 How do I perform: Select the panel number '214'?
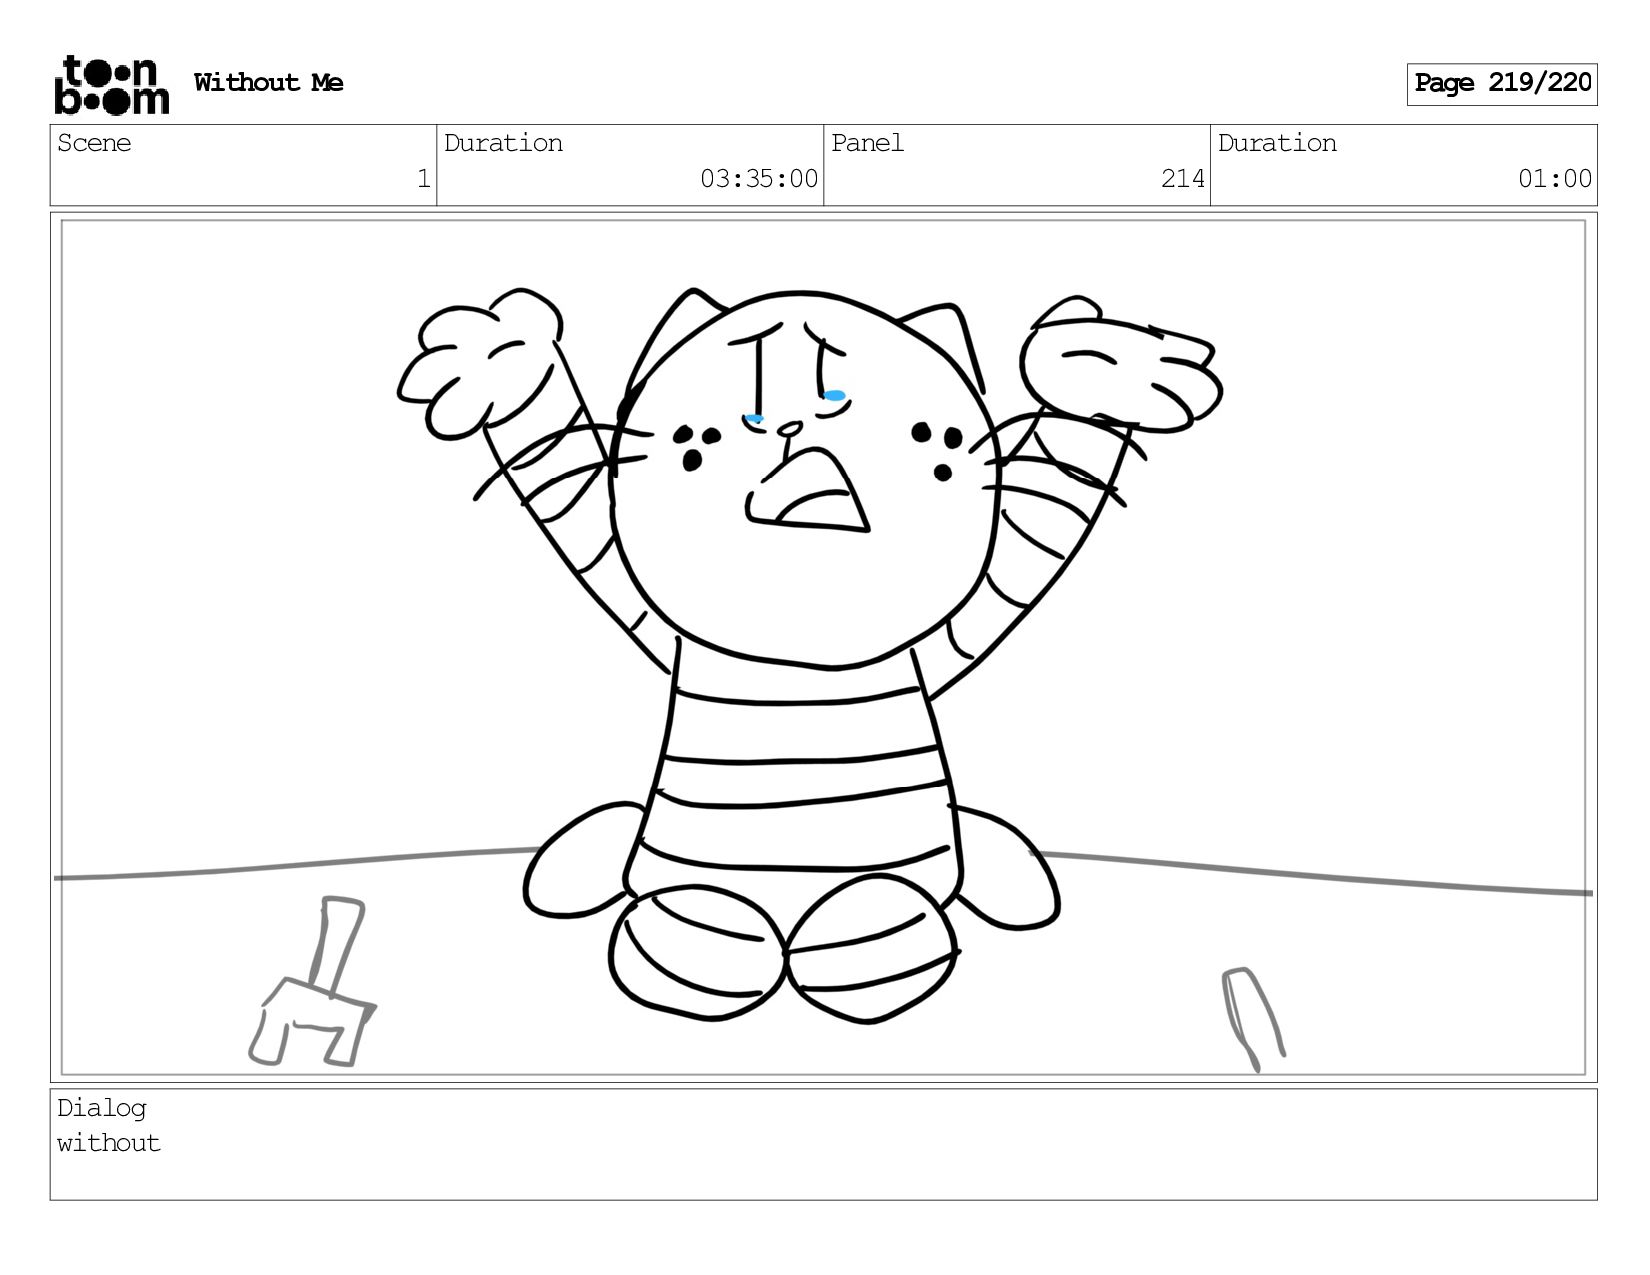click(x=1183, y=179)
